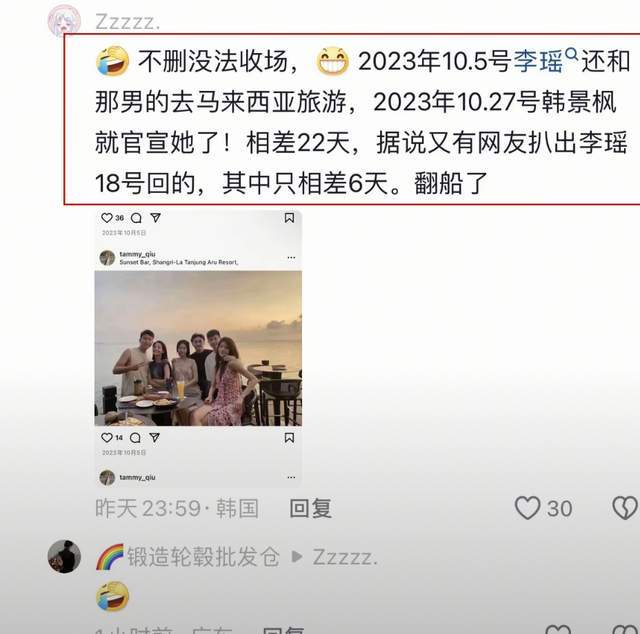Open three-dot menu on bottom tammy_qiu post
Viewport: 640px width, 634px height.
291,477
